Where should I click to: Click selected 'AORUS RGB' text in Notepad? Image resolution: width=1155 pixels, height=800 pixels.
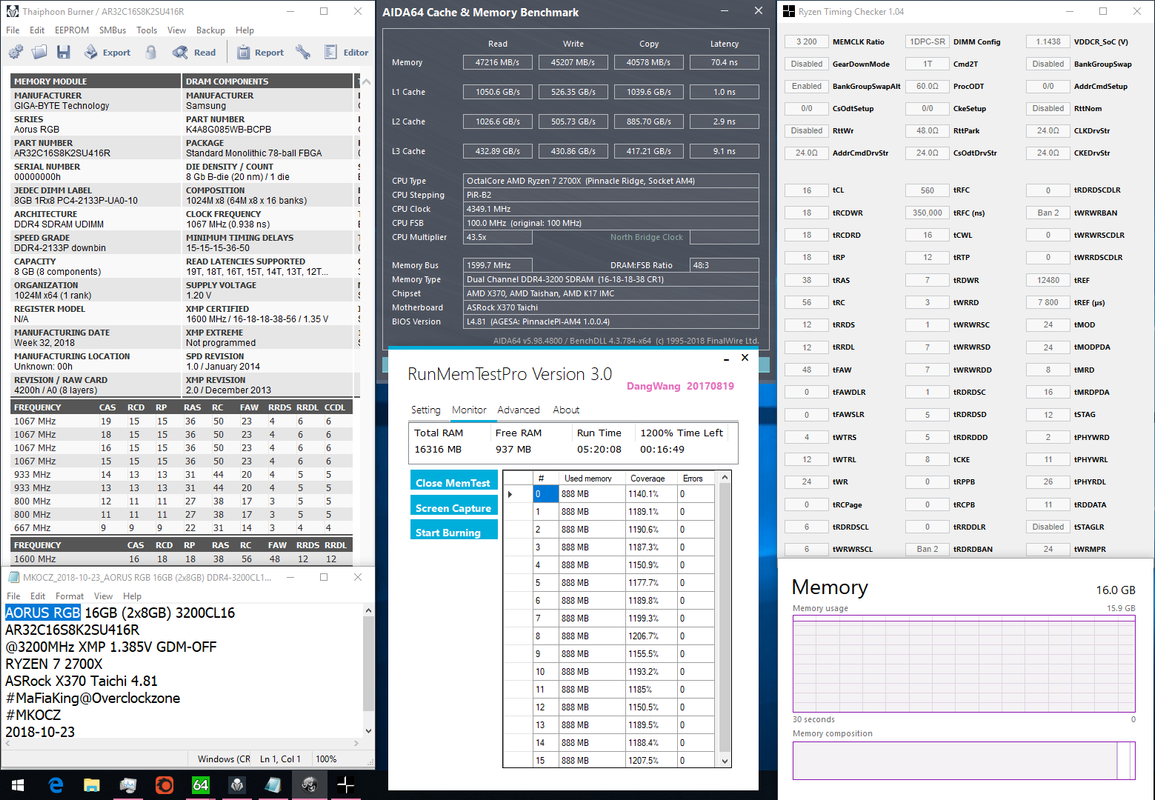point(43,613)
